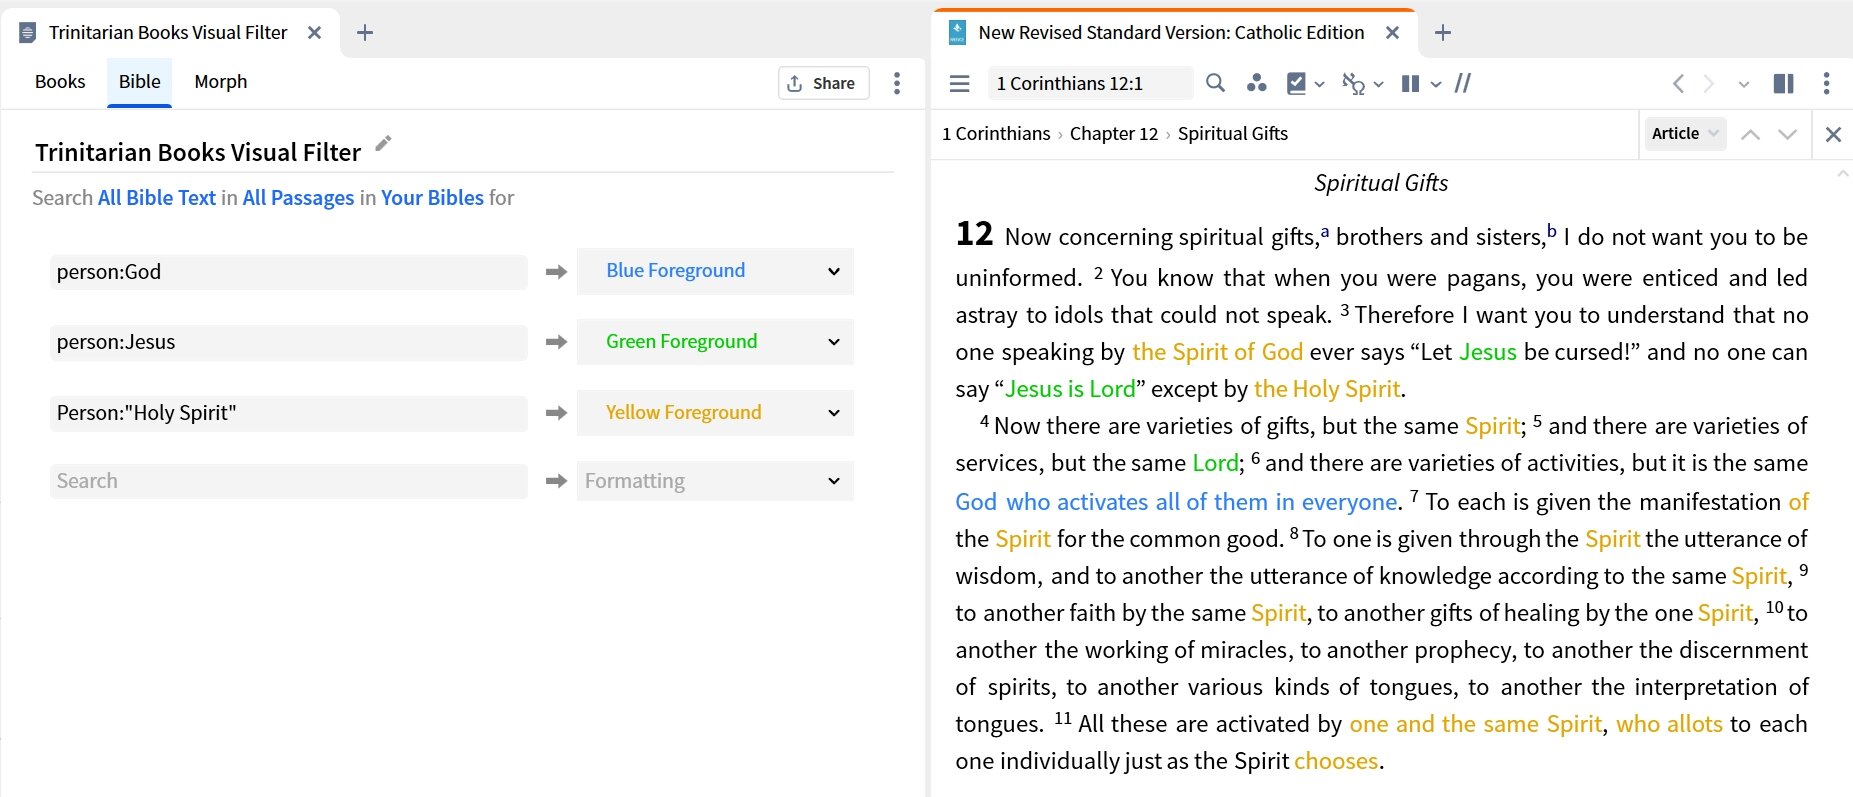The image size is (1853, 797).
Task: Close the New Revised Standard Version tab
Action: [x=1392, y=32]
